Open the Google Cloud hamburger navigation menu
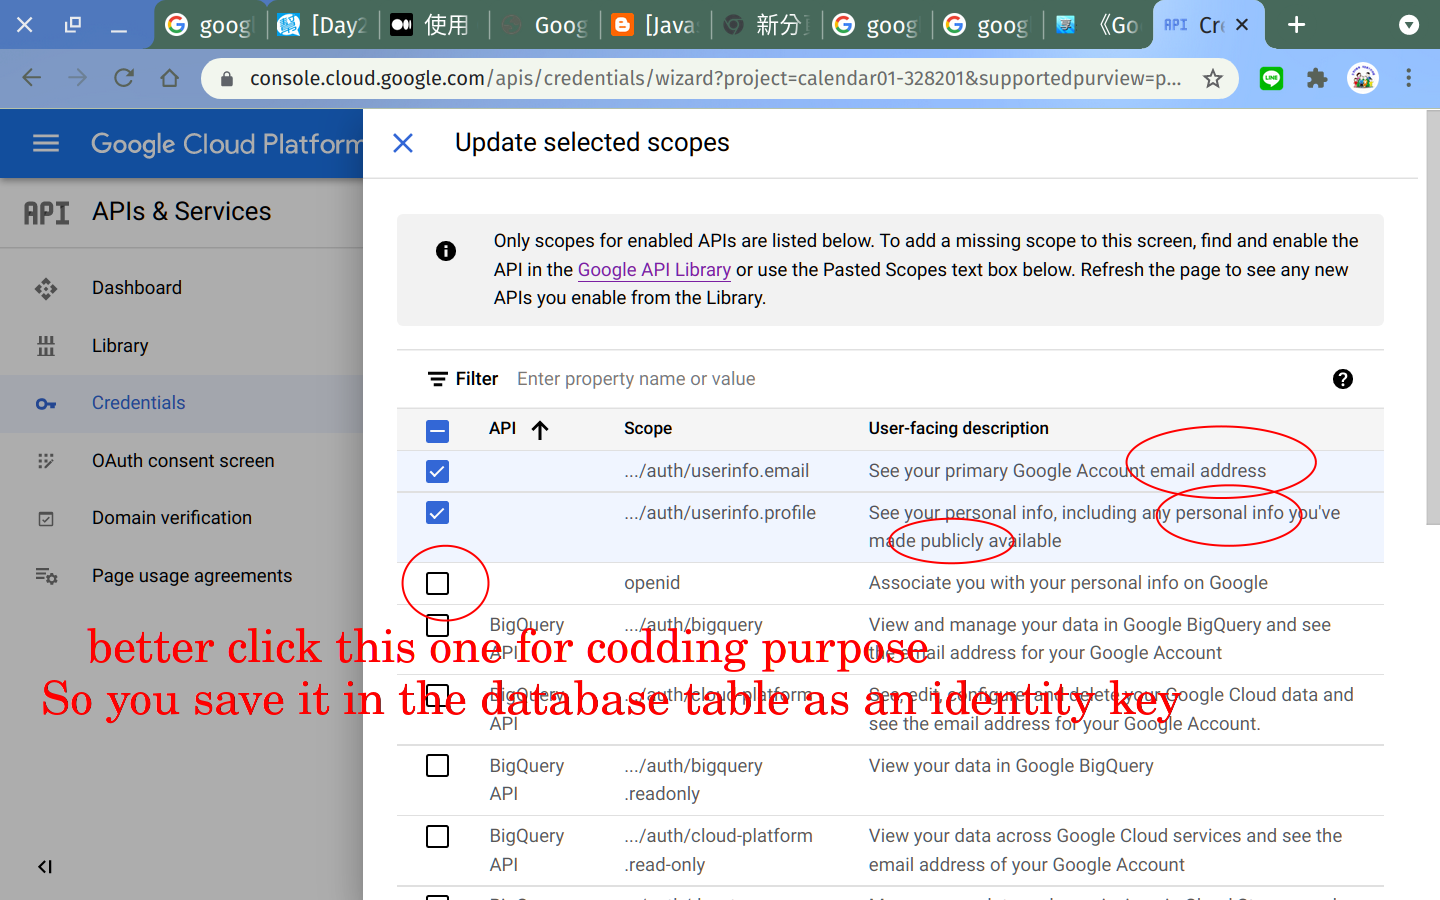This screenshot has width=1440, height=900. tap(46, 143)
